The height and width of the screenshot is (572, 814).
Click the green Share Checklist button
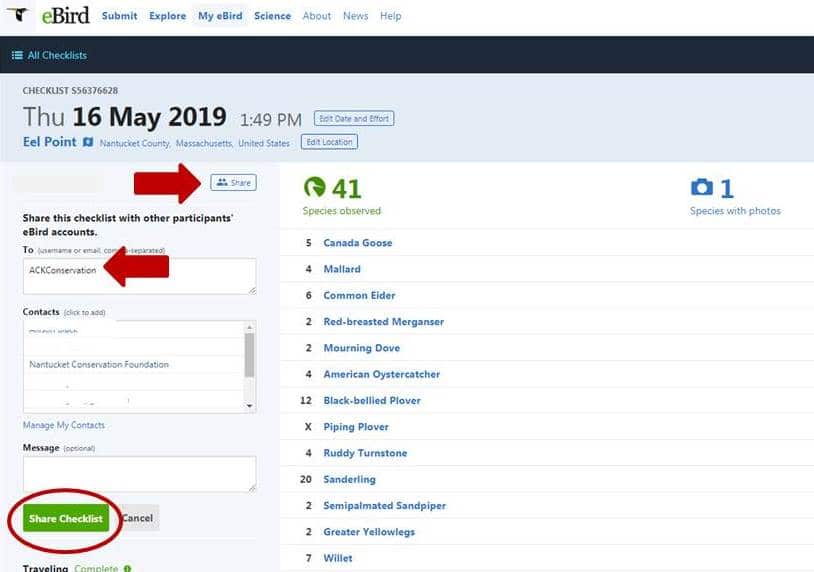(66, 518)
